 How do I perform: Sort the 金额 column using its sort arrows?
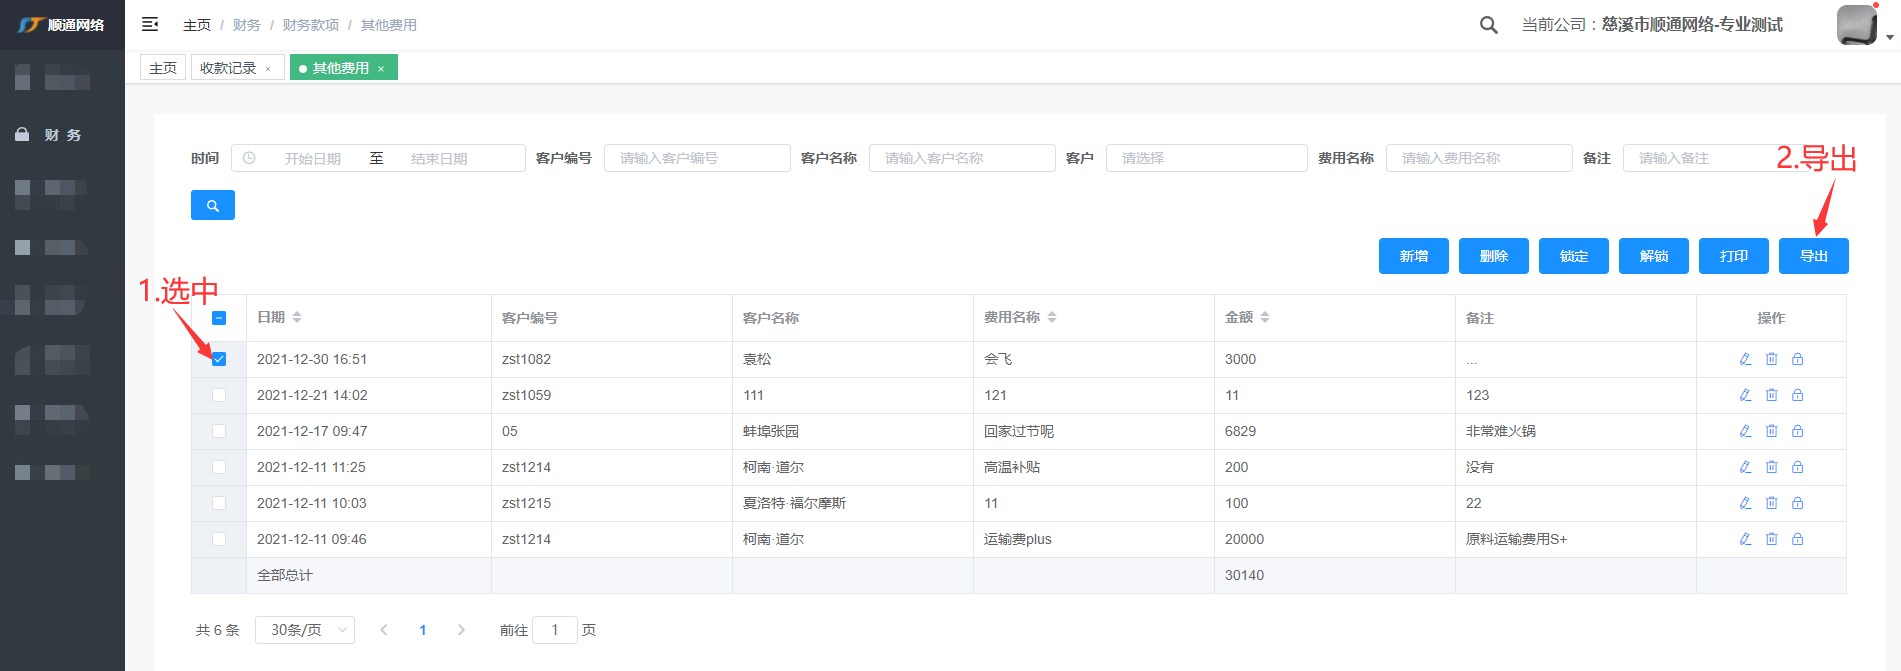point(1265,317)
